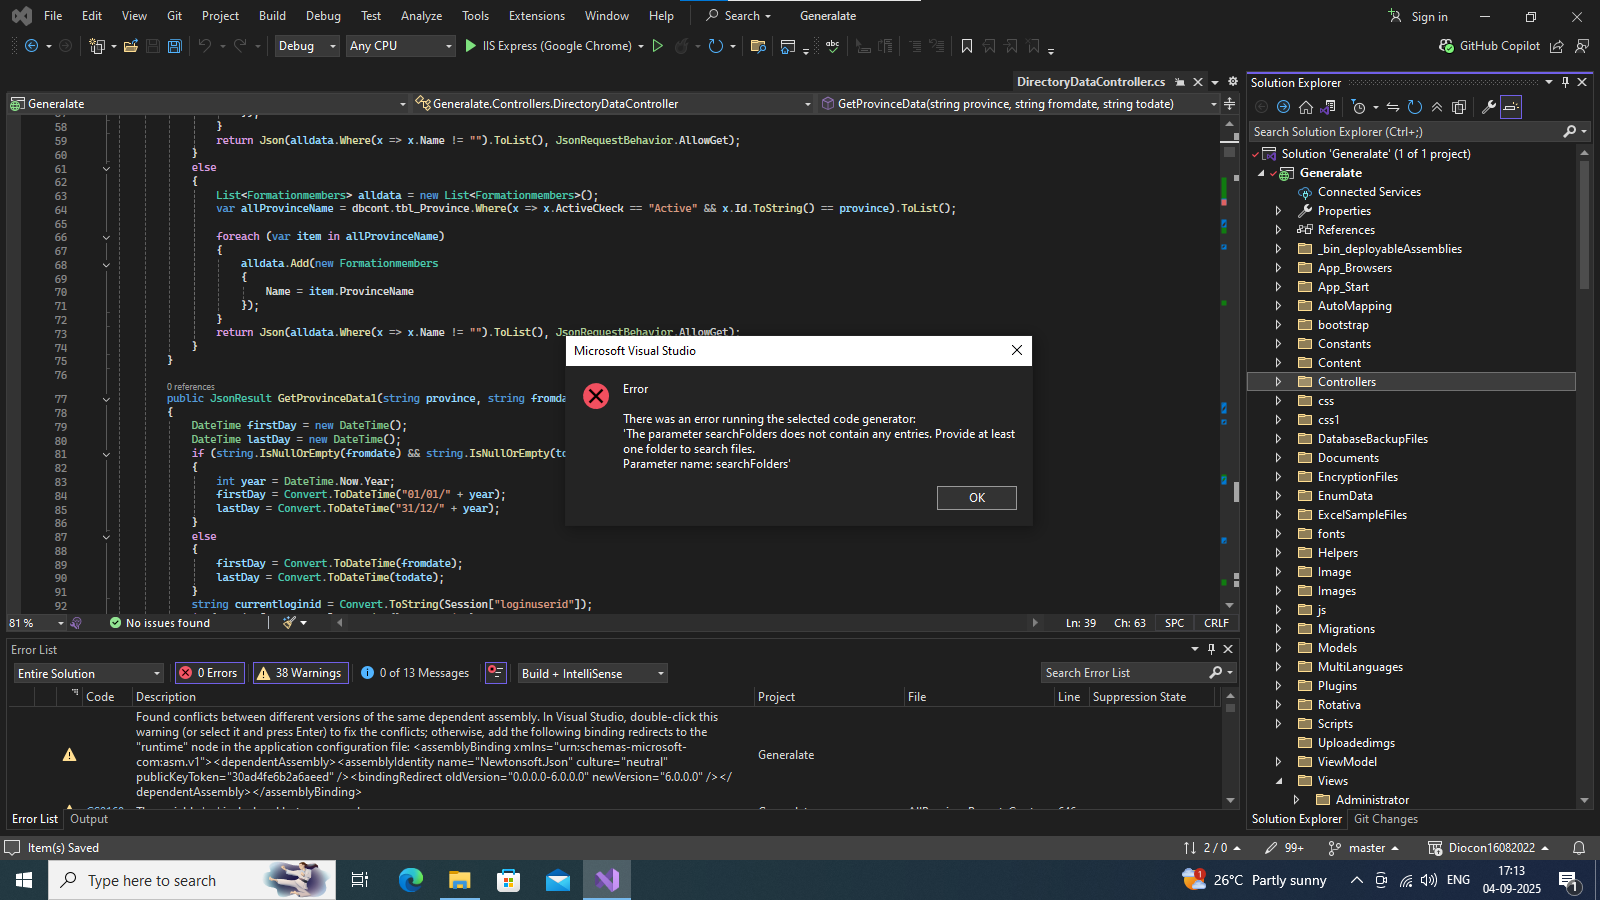Toggle the 0 Errors filter

click(x=209, y=673)
